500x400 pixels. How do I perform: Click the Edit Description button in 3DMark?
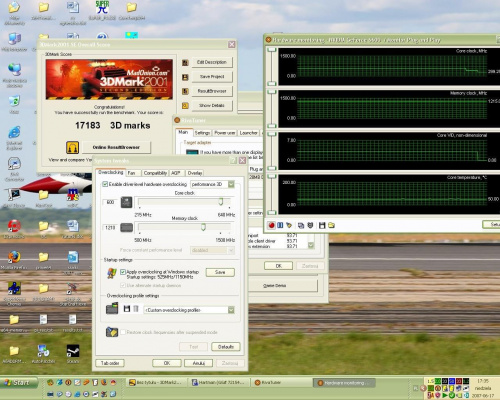coord(212,62)
